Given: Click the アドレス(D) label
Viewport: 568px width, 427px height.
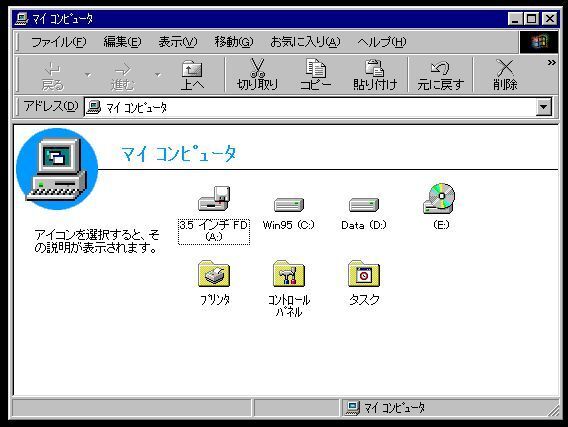Looking at the screenshot, I should (51, 106).
